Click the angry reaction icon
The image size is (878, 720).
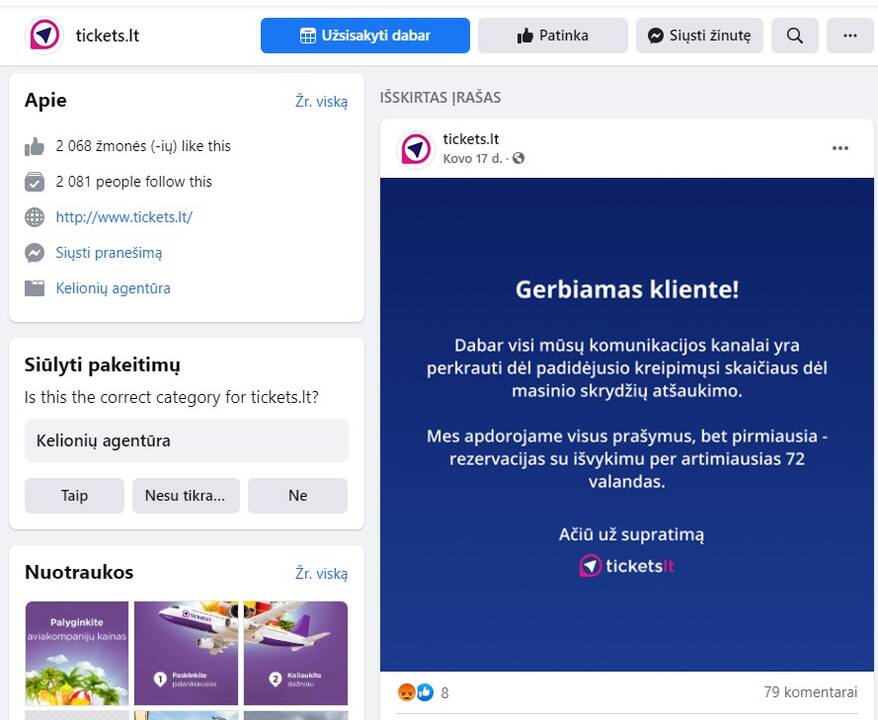407,693
